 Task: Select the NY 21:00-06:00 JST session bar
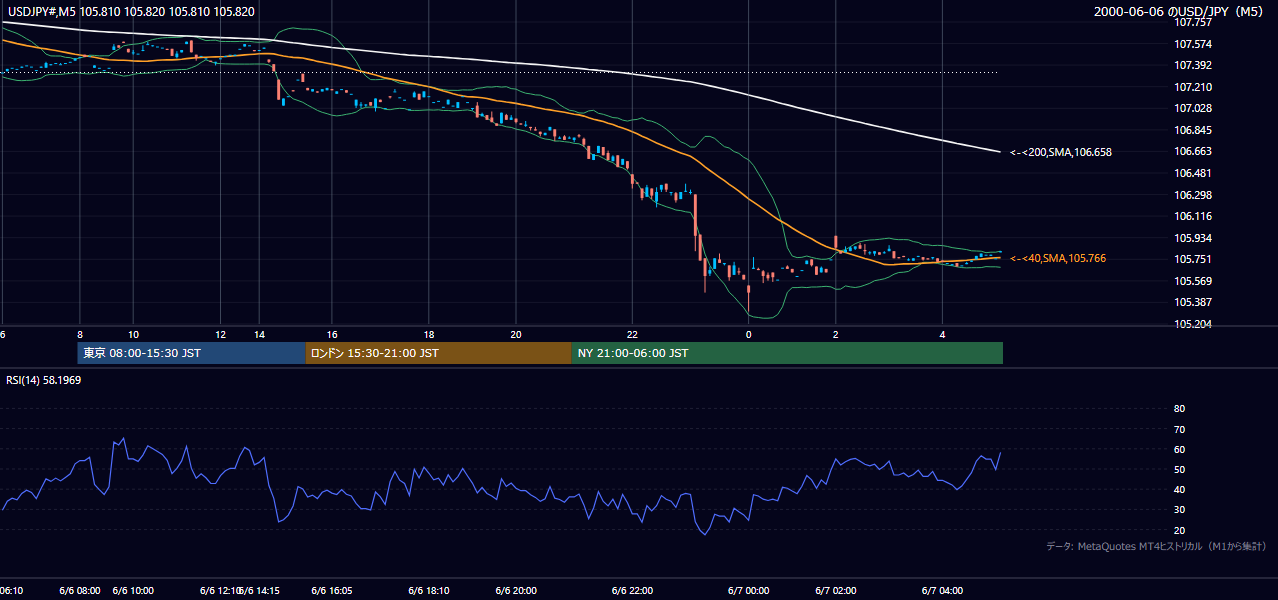tap(787, 353)
